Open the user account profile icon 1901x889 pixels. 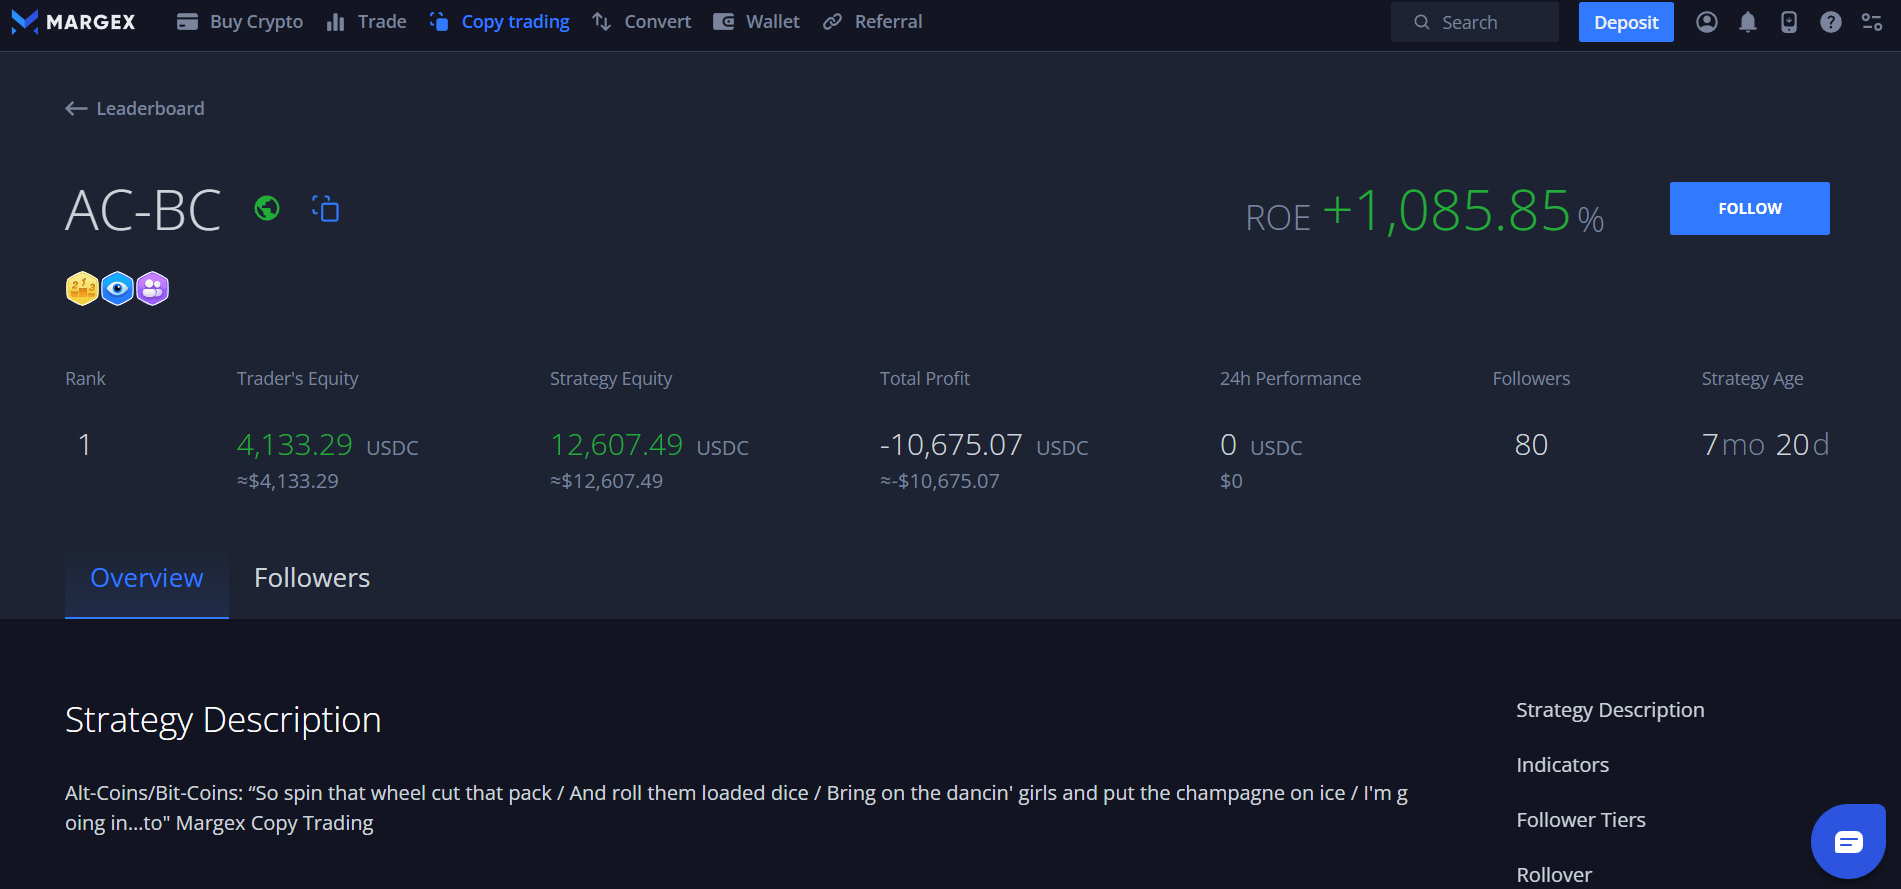point(1707,22)
